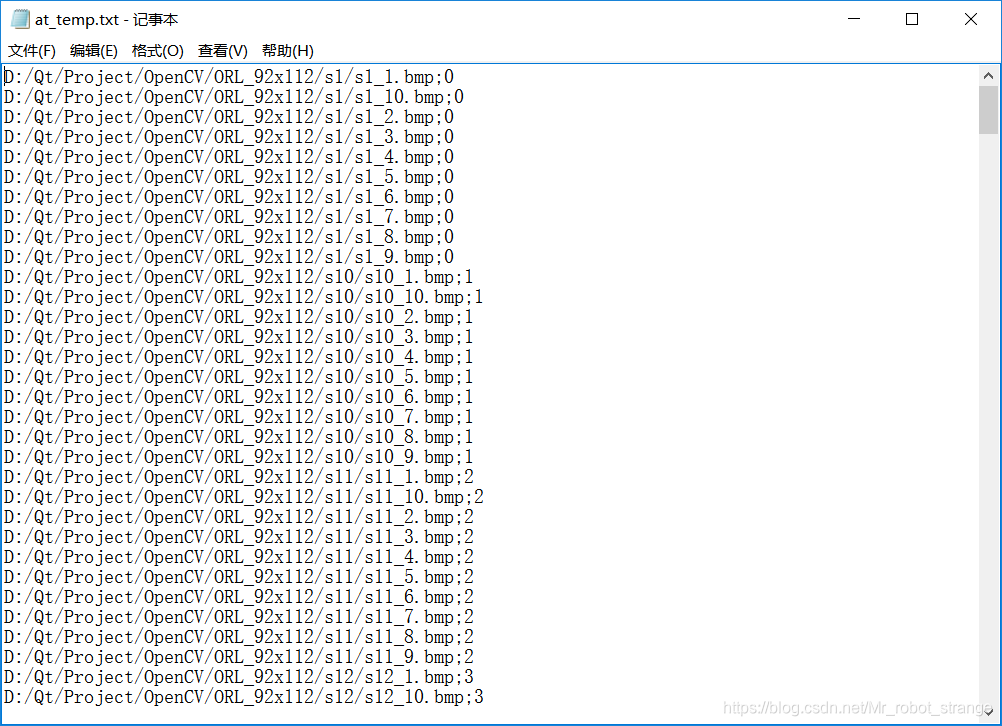Open the 查看(V) View menu

pyautogui.click(x=222, y=50)
